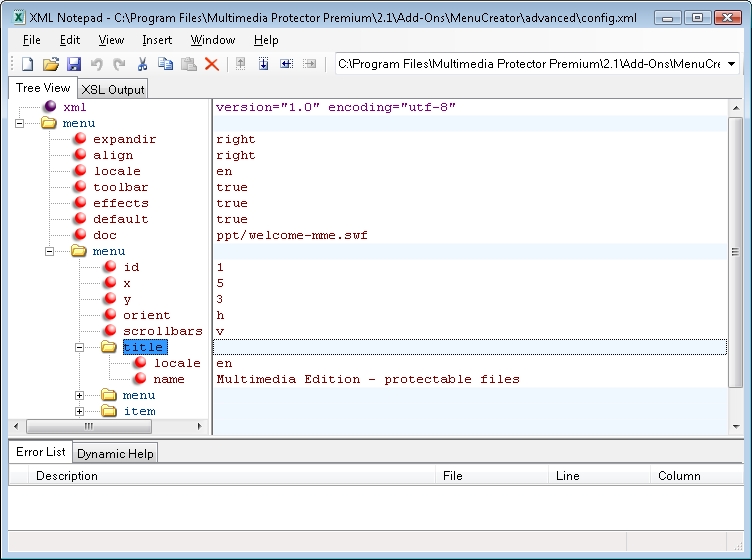Switch to the XSL Output tab
This screenshot has width=752, height=560.
(113, 89)
